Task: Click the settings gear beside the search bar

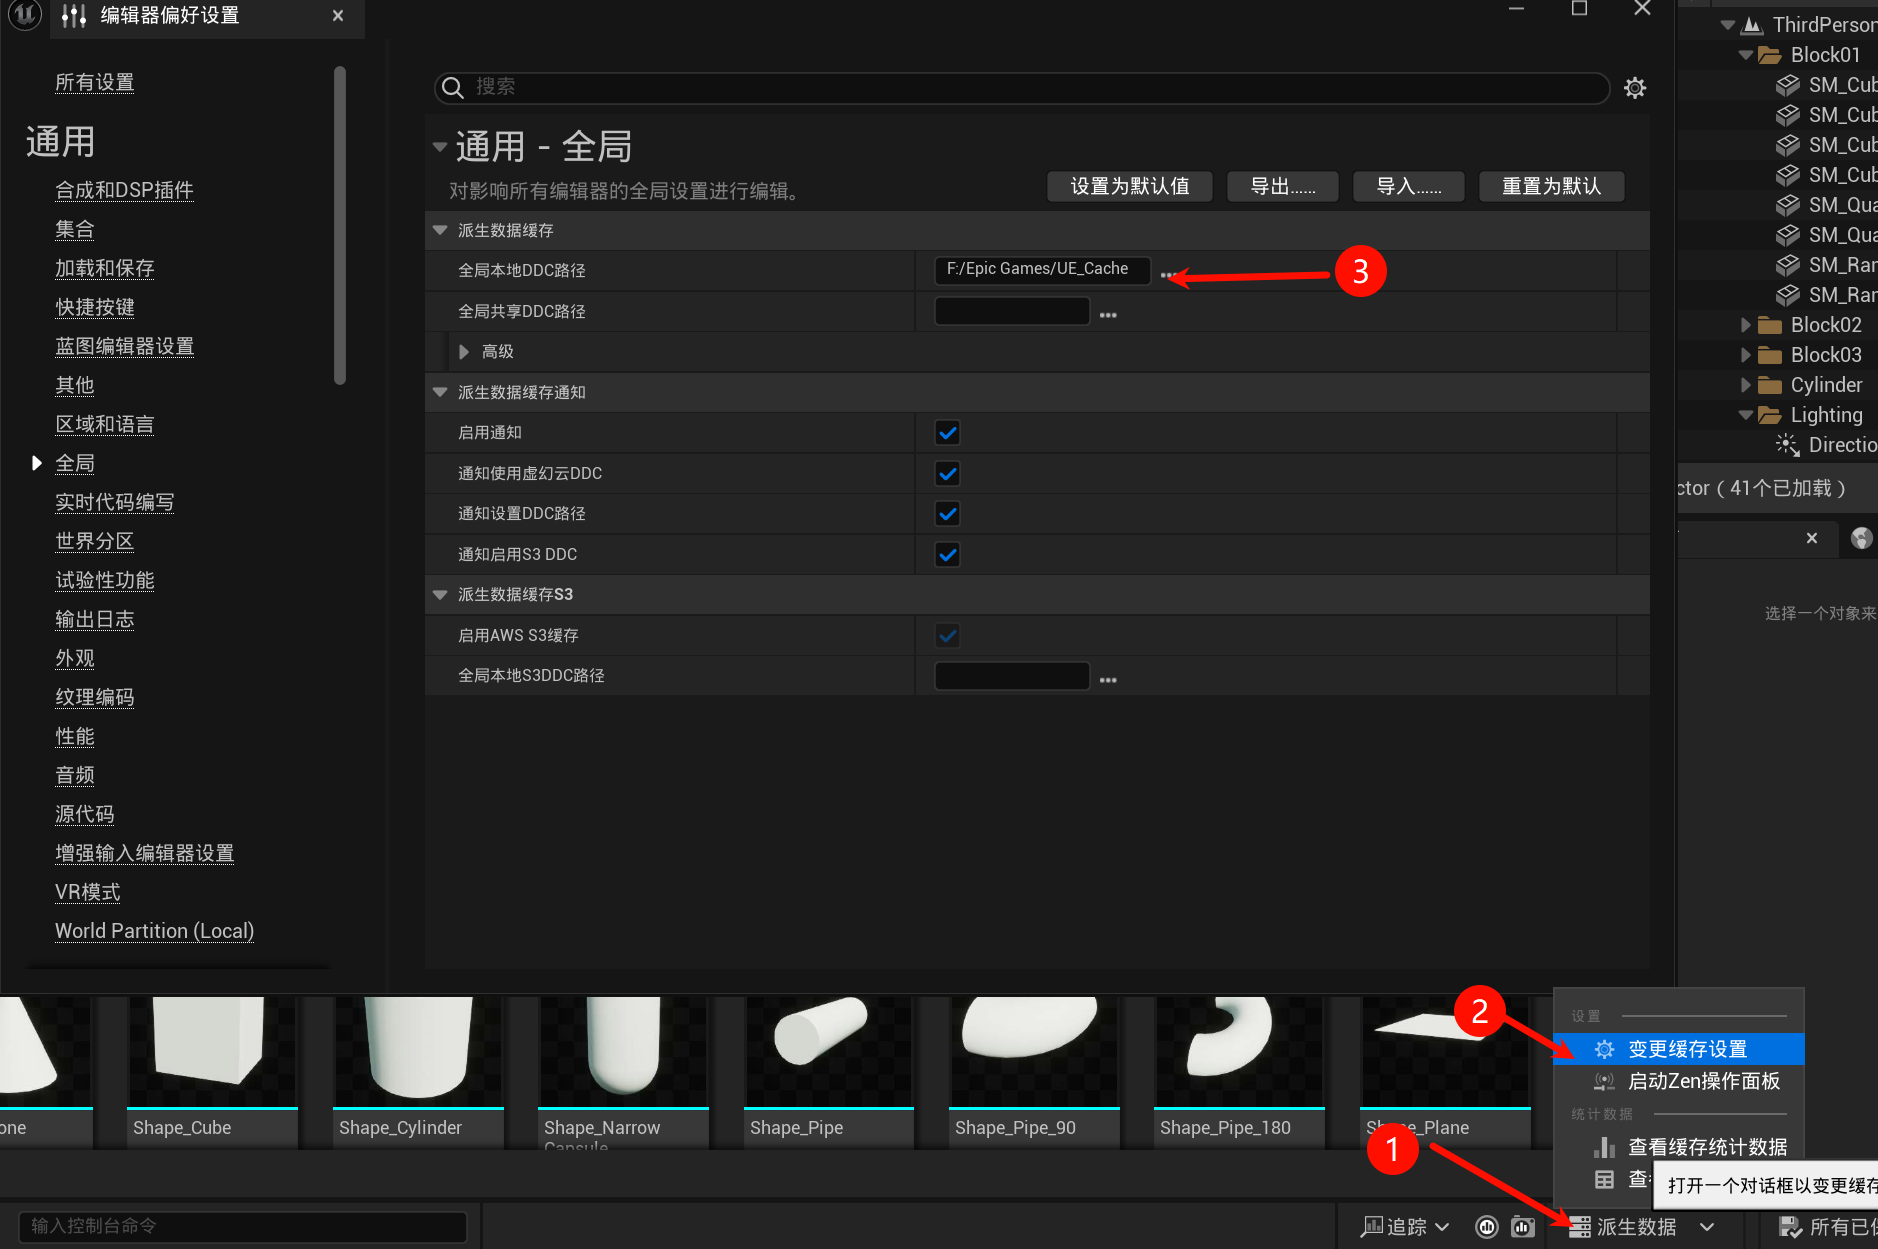Action: click(x=1634, y=88)
